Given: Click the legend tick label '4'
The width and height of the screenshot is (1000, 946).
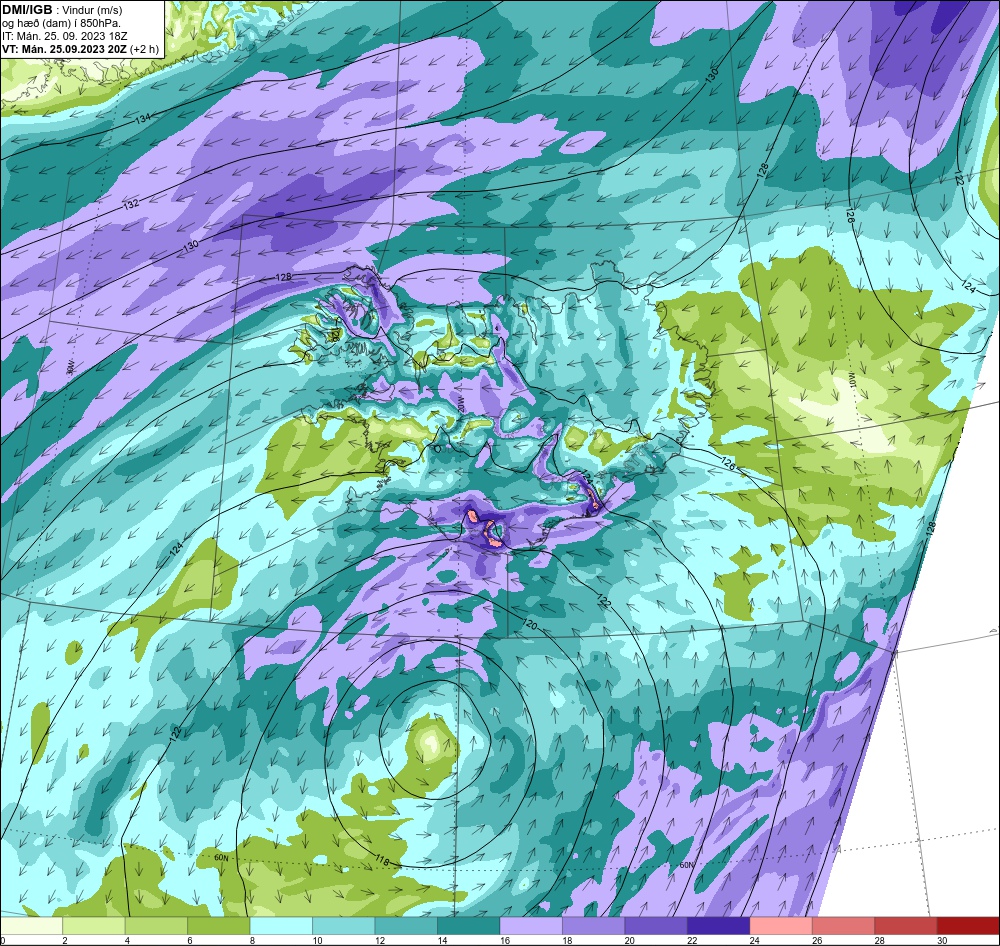Looking at the screenshot, I should coord(128,940).
